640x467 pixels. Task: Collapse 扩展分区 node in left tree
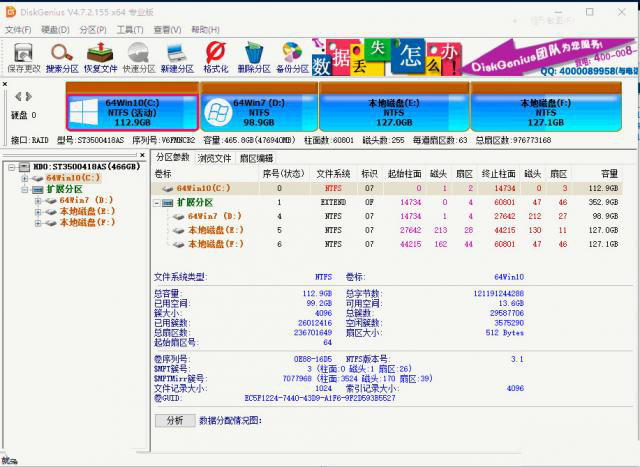[x=24, y=190]
